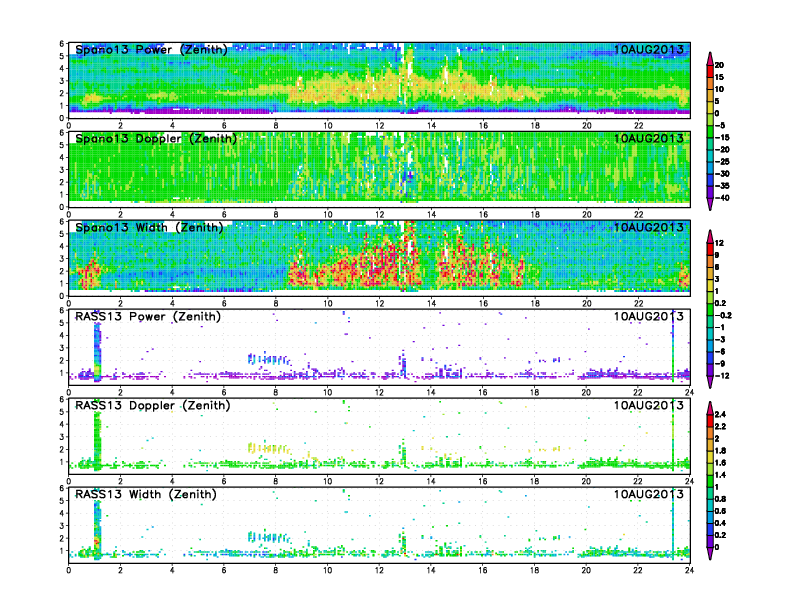Viewport: 792px width, 612px height.
Task: Click the "RASS13 Width (Zenith)" panel title
Action: [x=145, y=494]
